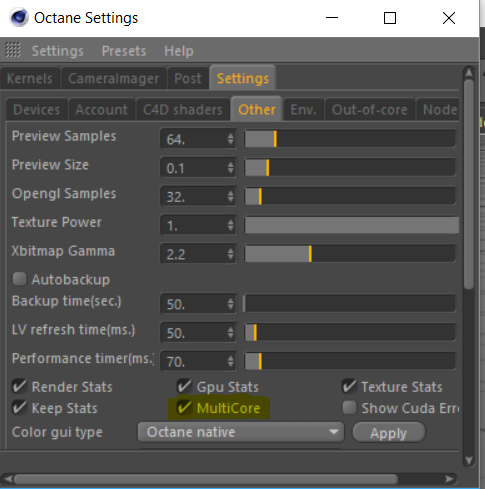
Task: Open the Color gui type dropdown
Action: tap(241, 432)
